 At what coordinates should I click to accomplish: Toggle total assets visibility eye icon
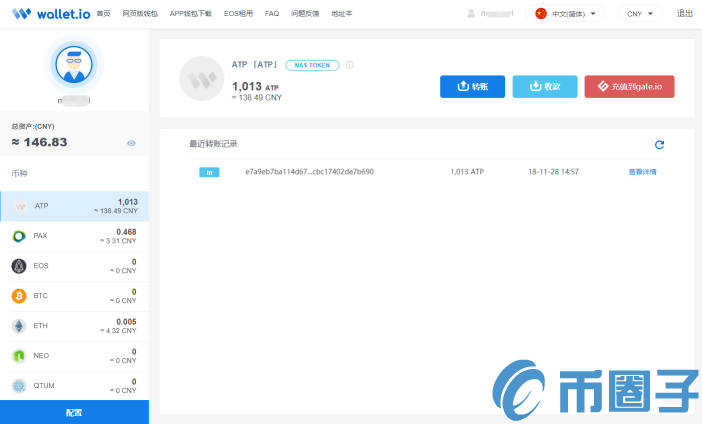click(131, 143)
